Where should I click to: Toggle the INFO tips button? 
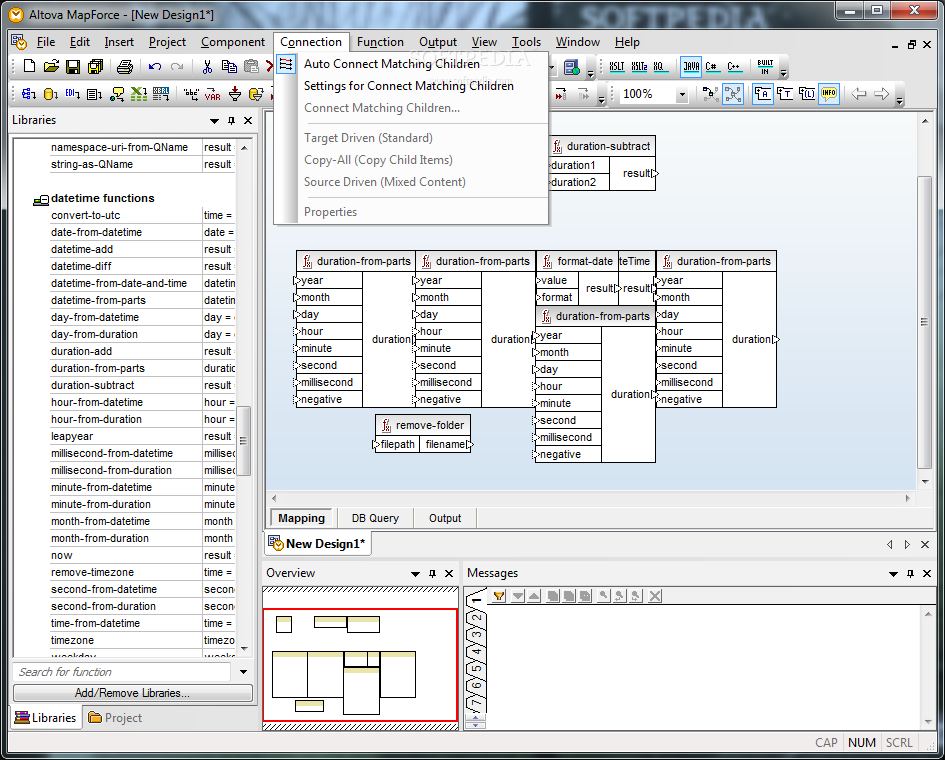click(829, 94)
